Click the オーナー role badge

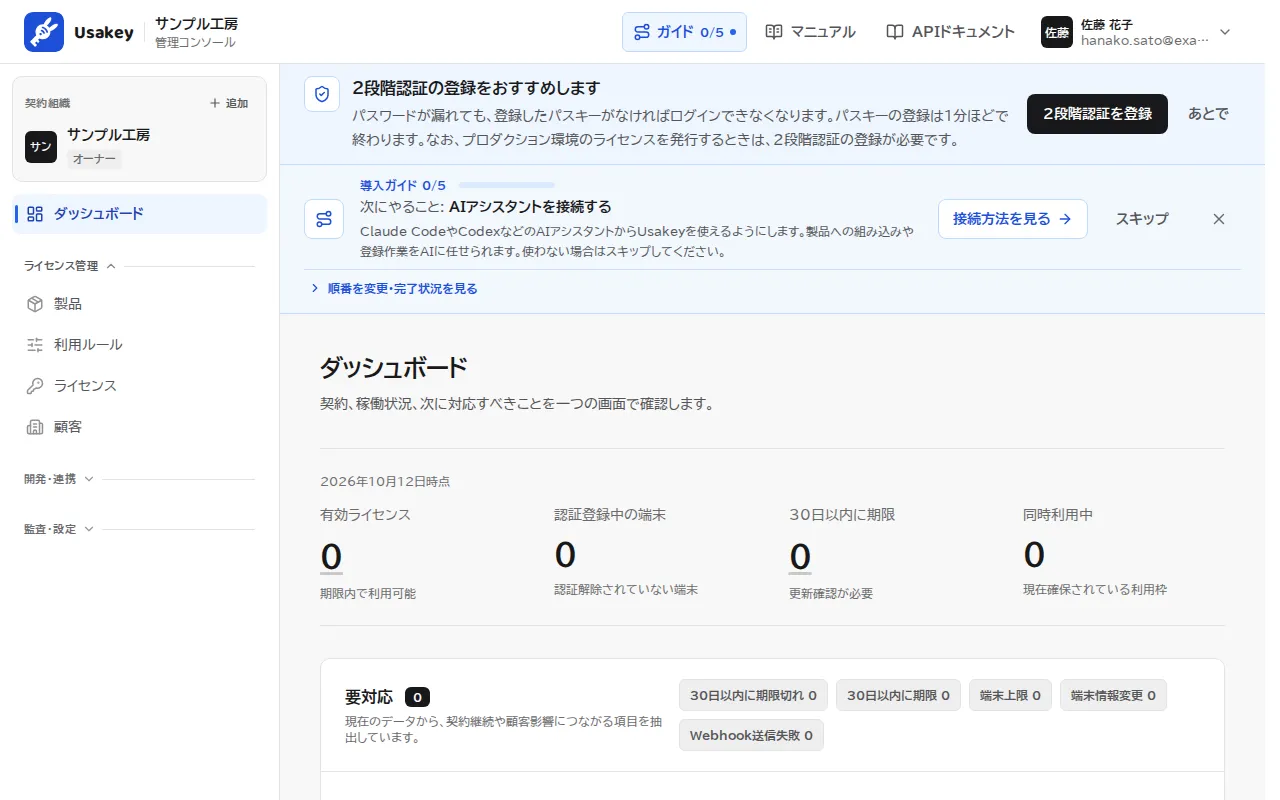click(x=95, y=159)
